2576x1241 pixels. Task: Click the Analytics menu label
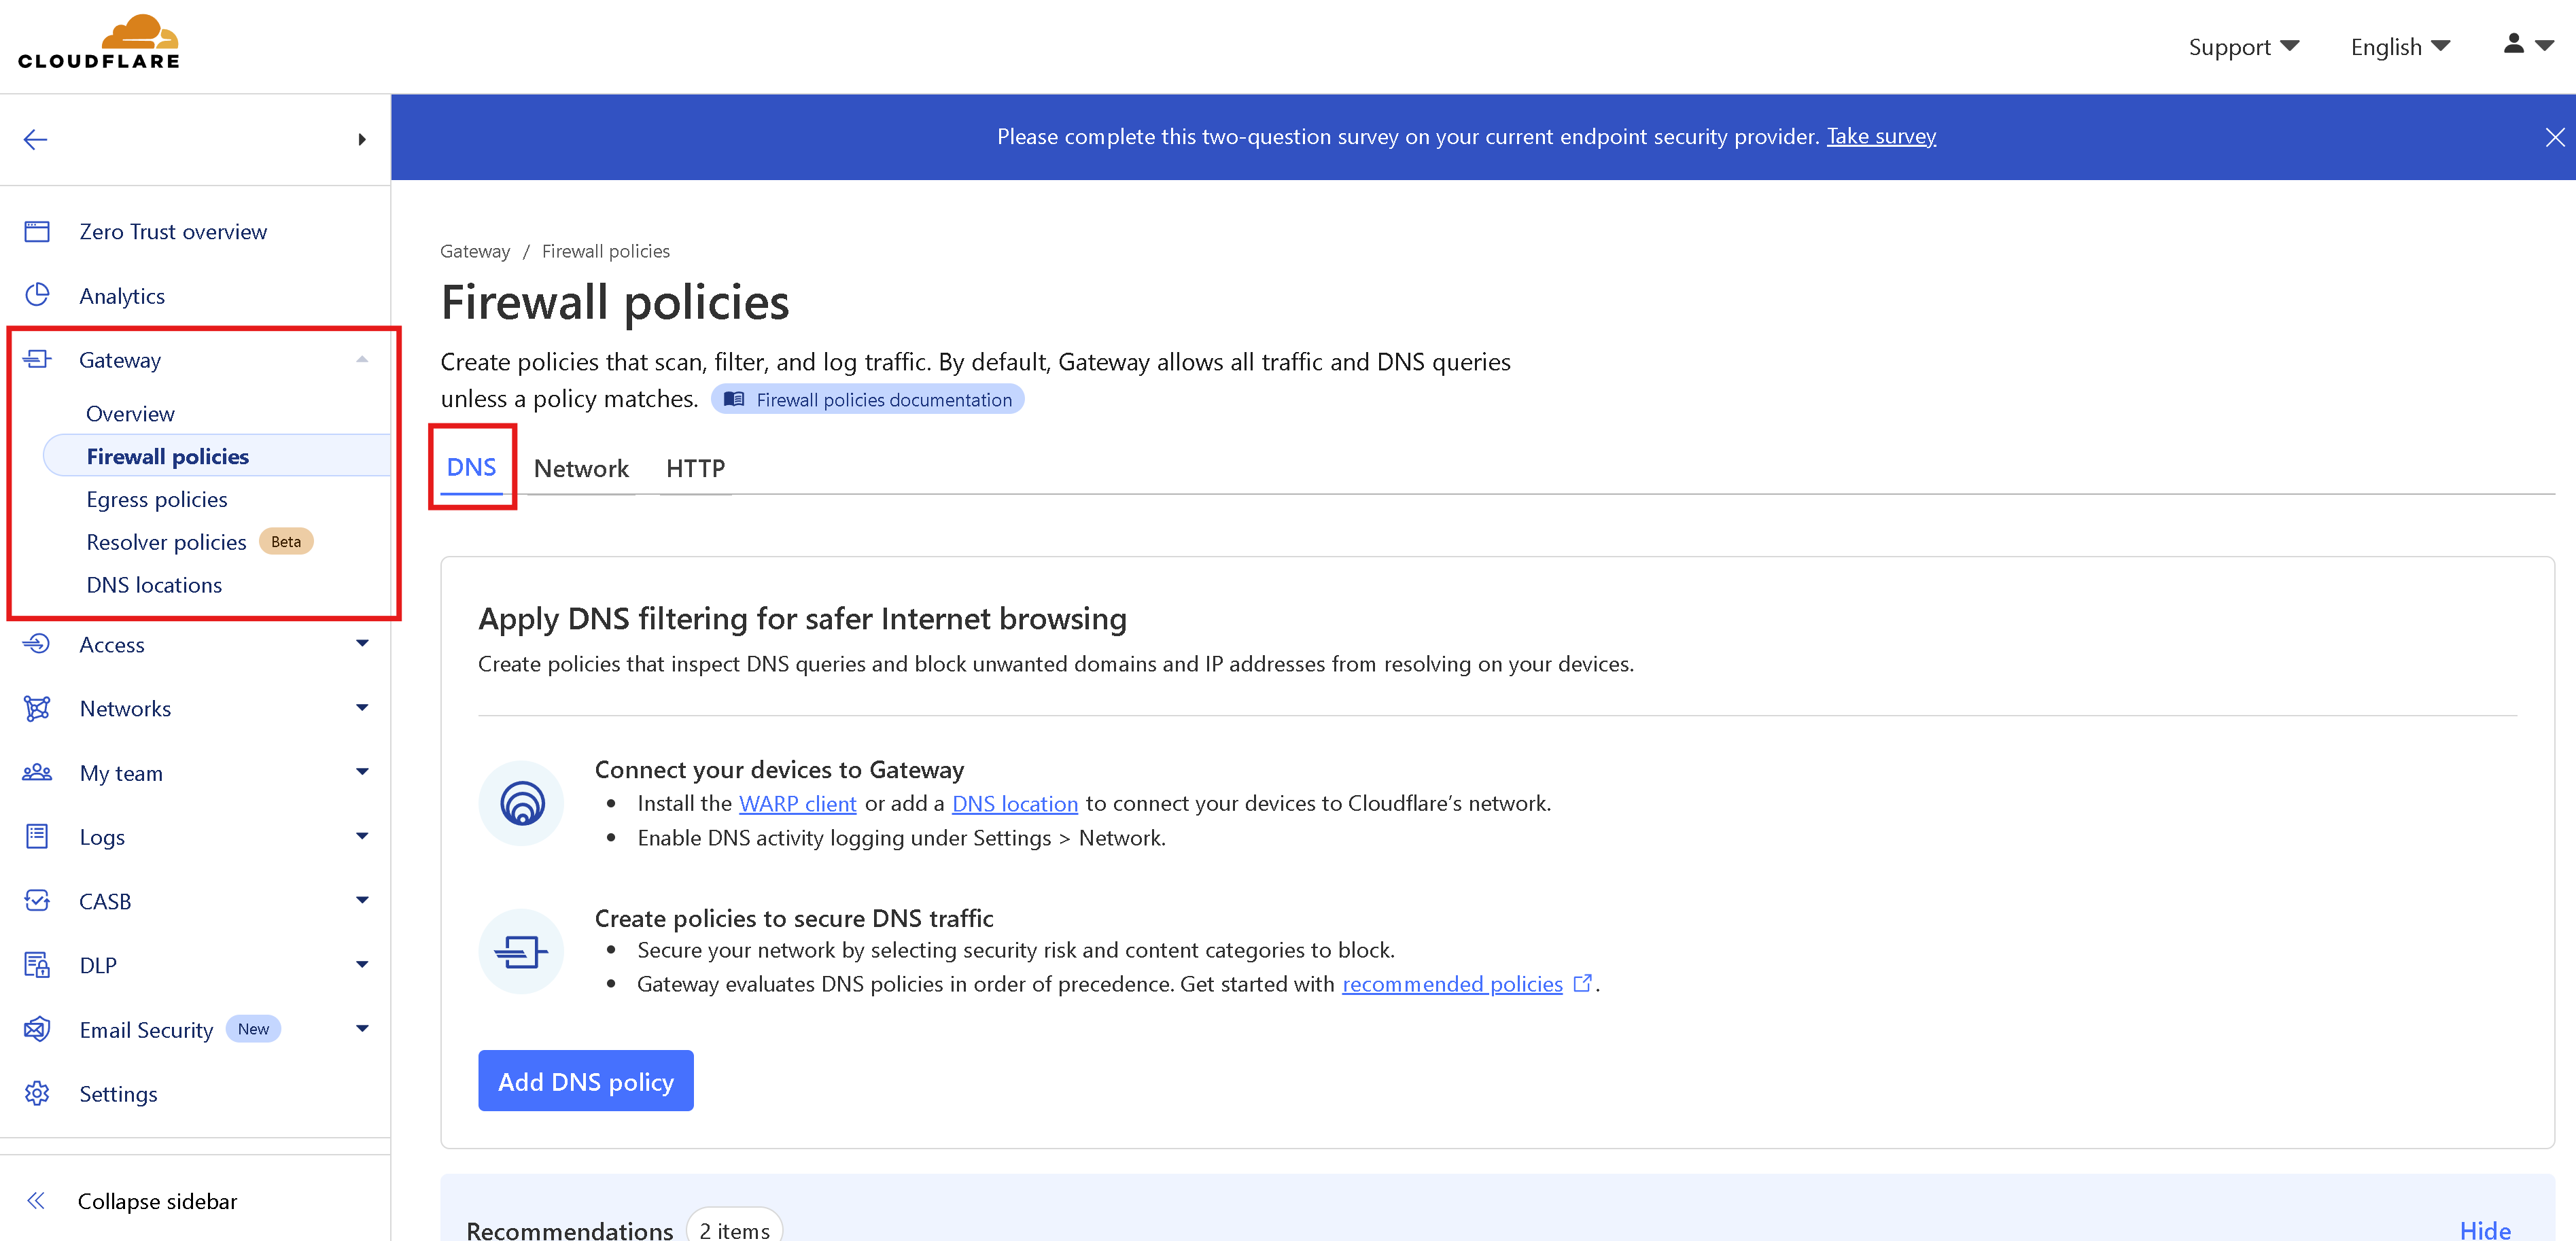click(x=122, y=296)
